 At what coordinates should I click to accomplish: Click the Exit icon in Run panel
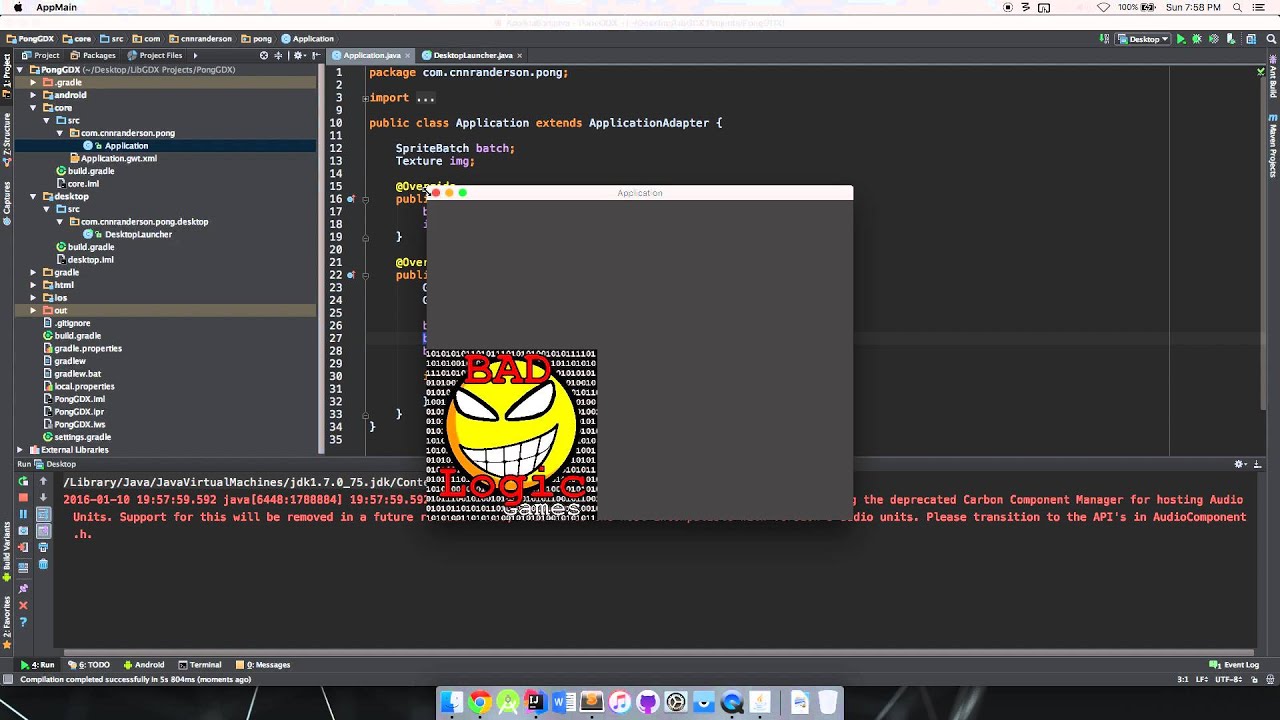click(23, 548)
